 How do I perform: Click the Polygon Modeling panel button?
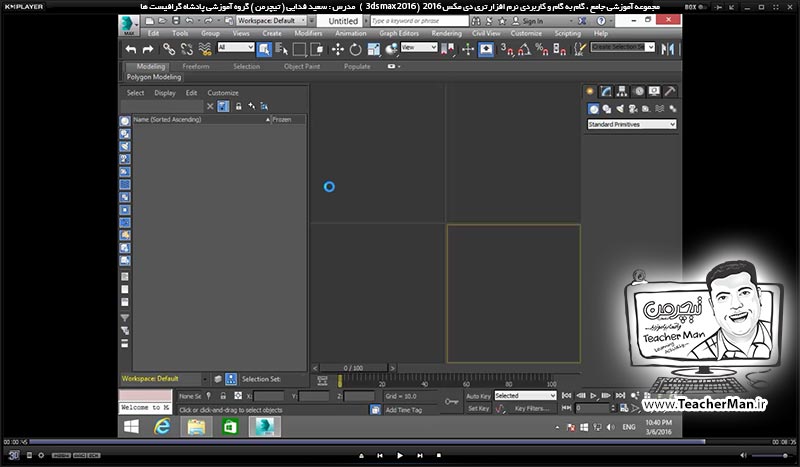coord(154,77)
